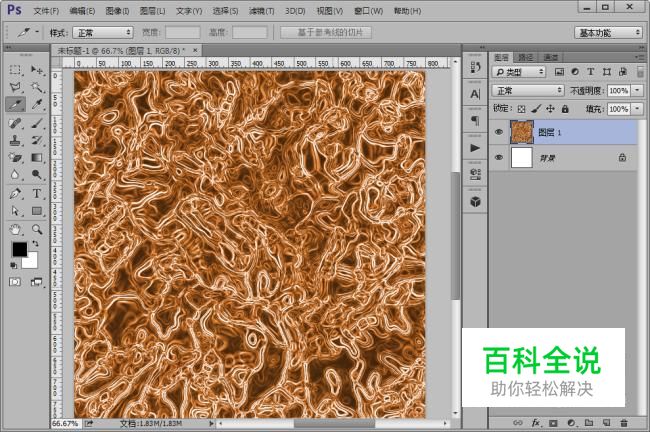Image resolution: width=650 pixels, height=432 pixels.
Task: Click the horizontal canvas scrollbar
Action: pyautogui.click(x=334, y=423)
